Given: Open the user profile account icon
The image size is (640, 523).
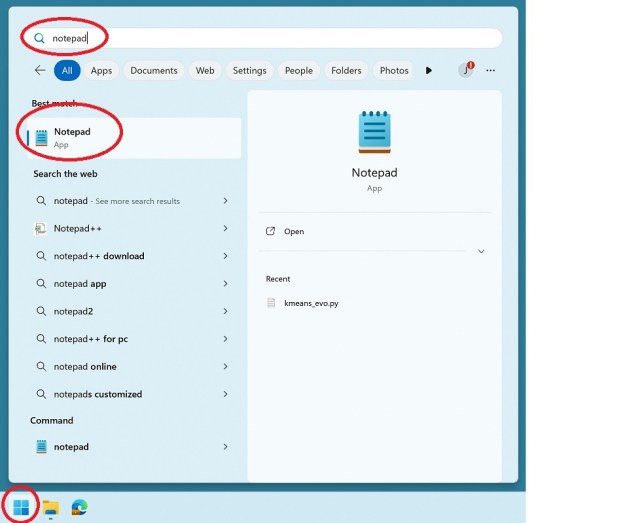Looking at the screenshot, I should [465, 71].
